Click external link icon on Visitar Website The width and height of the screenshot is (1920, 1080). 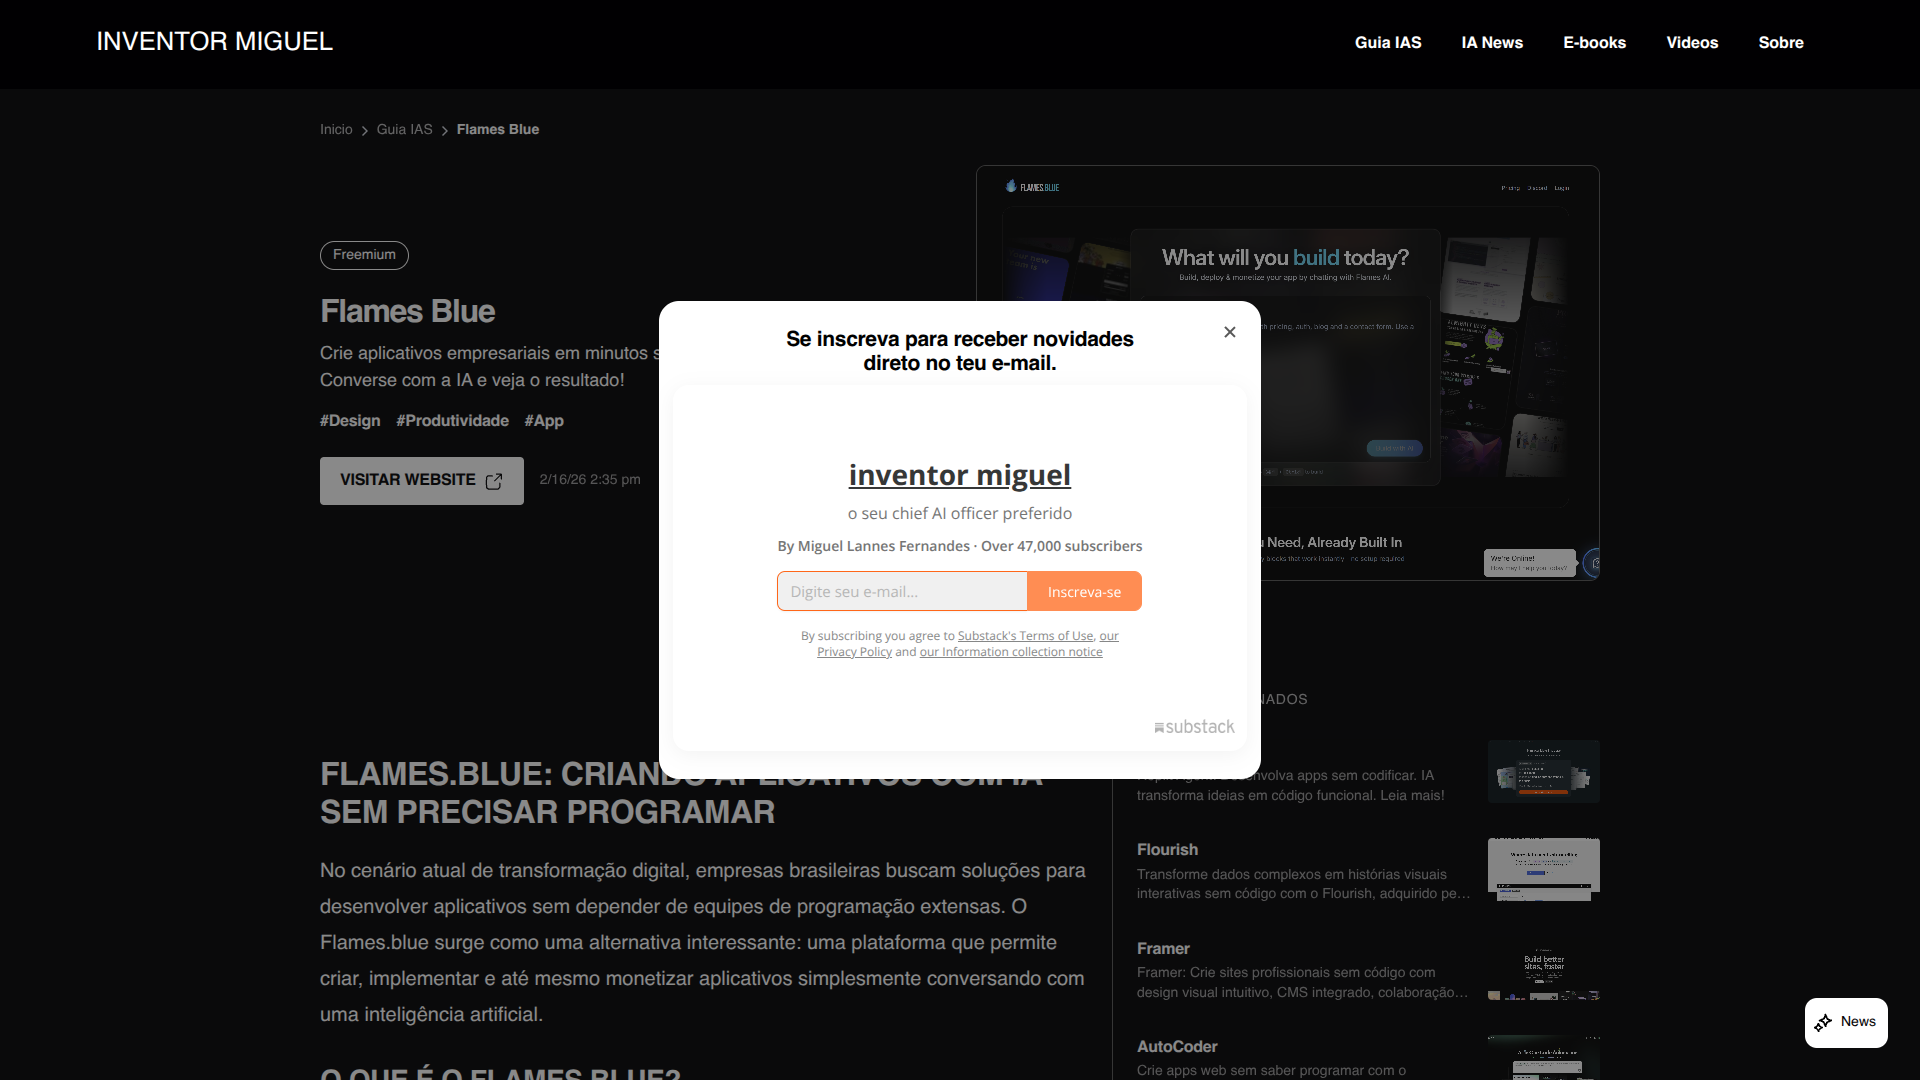click(494, 481)
